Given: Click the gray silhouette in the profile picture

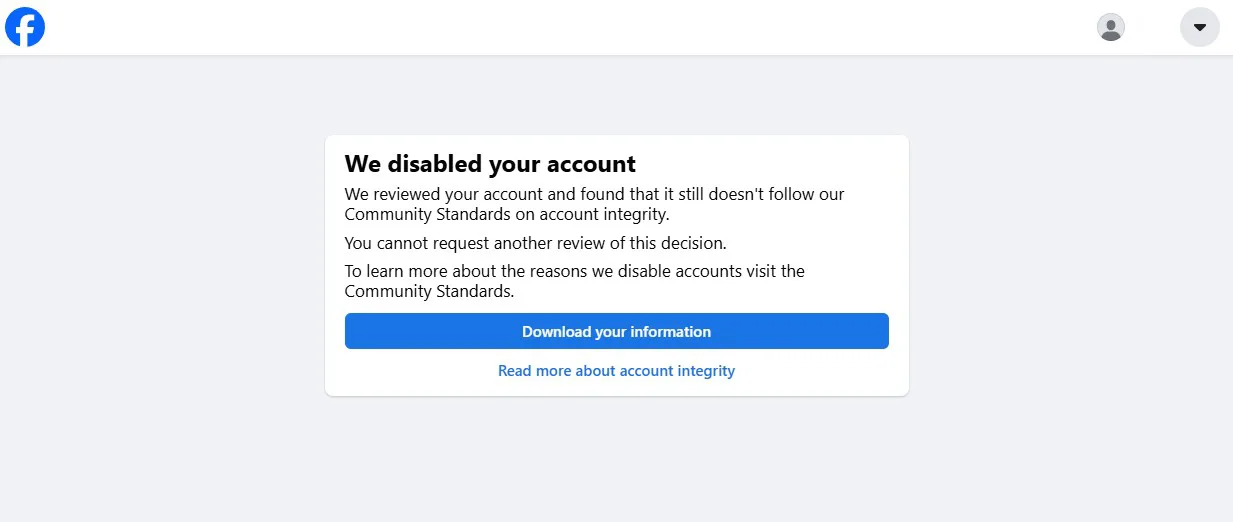Looking at the screenshot, I should coord(1110,29).
